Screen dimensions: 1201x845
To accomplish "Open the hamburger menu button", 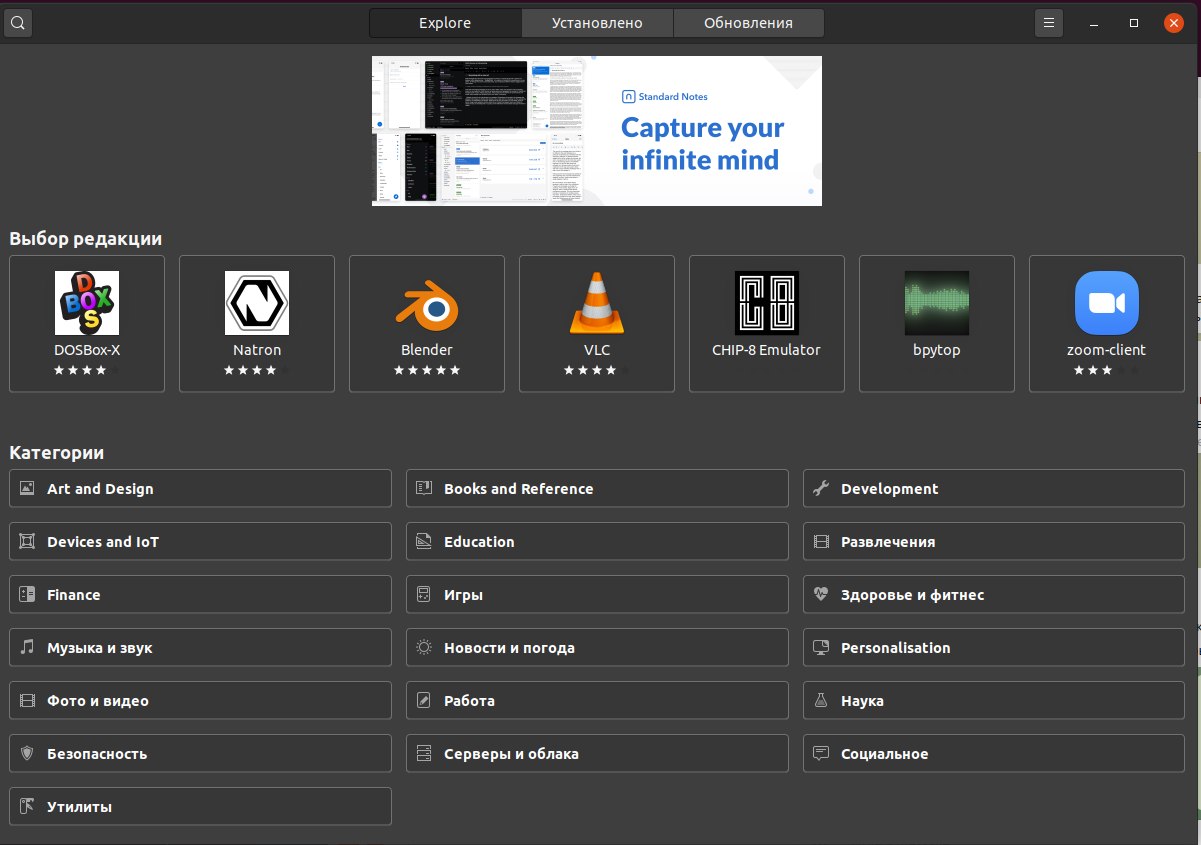I will [1048, 23].
